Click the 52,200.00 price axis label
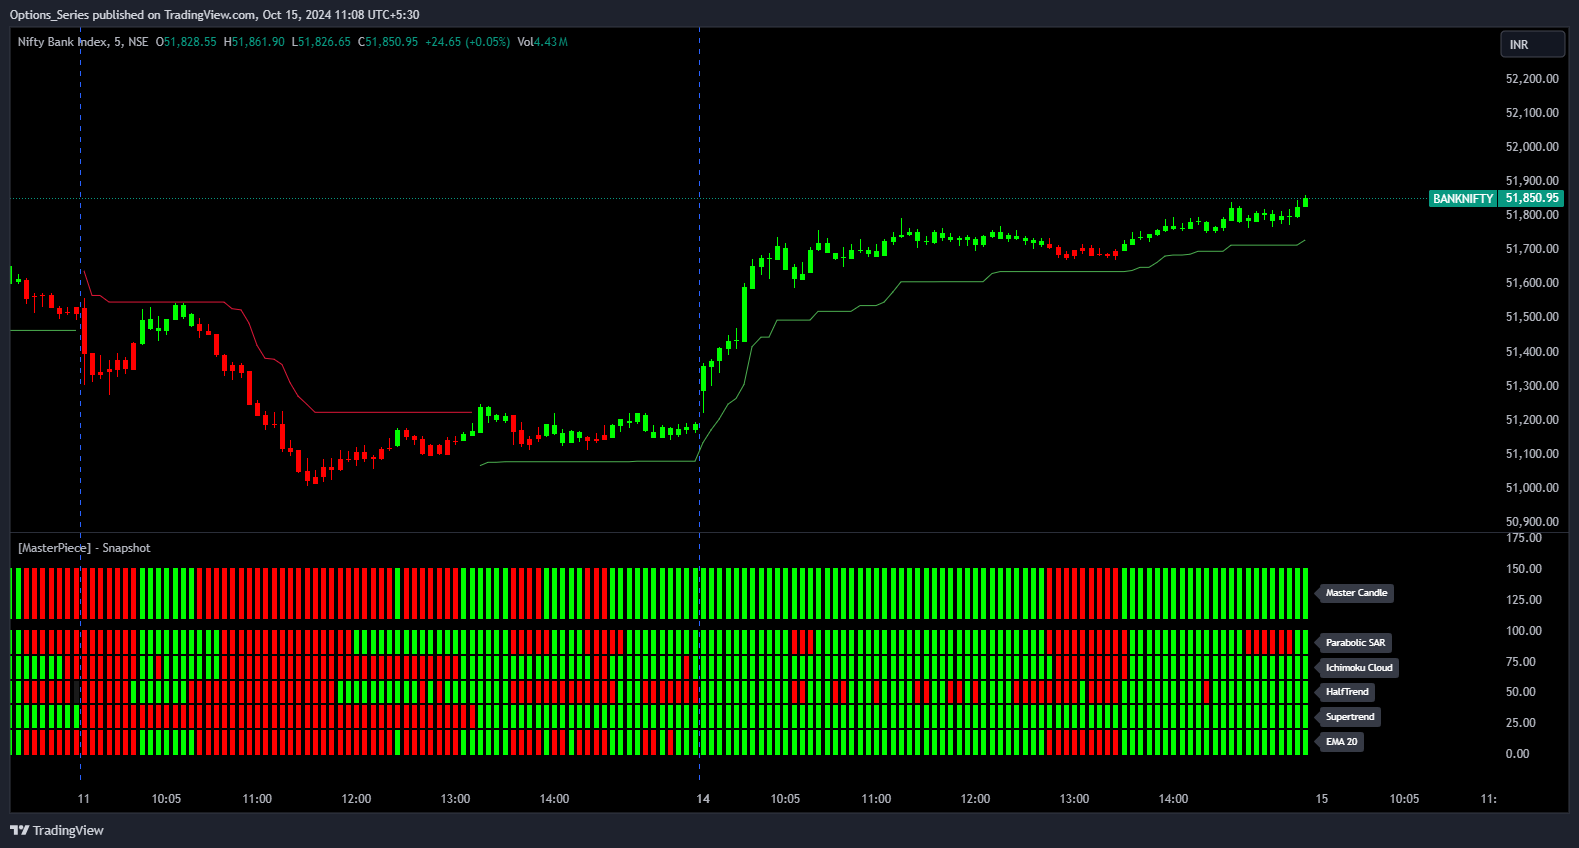The width and height of the screenshot is (1579, 848). (1532, 79)
